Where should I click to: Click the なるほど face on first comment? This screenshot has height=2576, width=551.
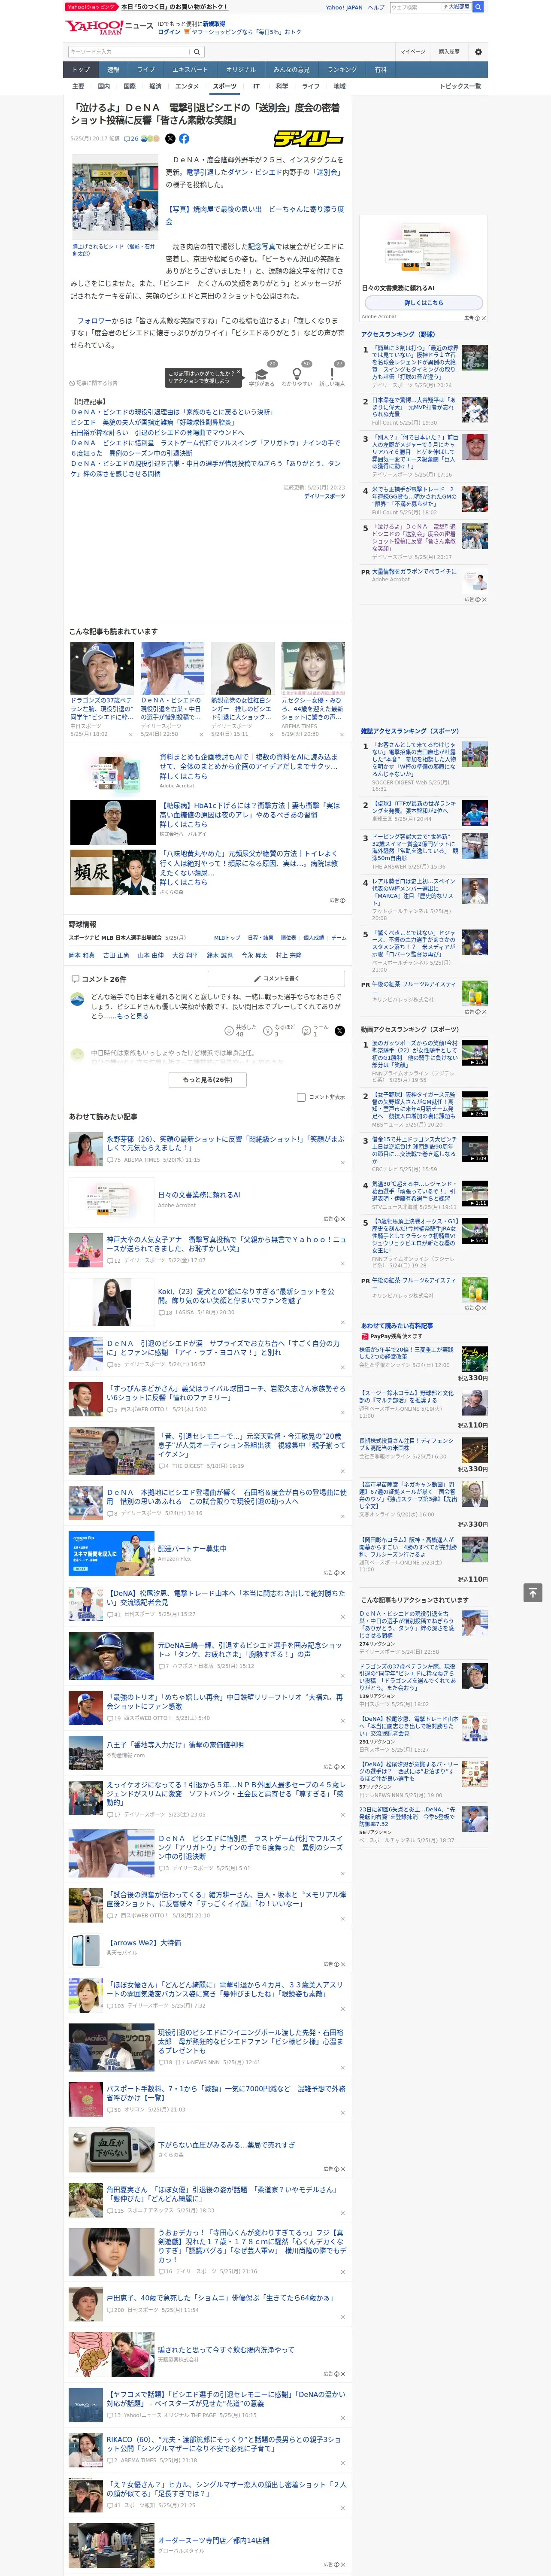268,1030
